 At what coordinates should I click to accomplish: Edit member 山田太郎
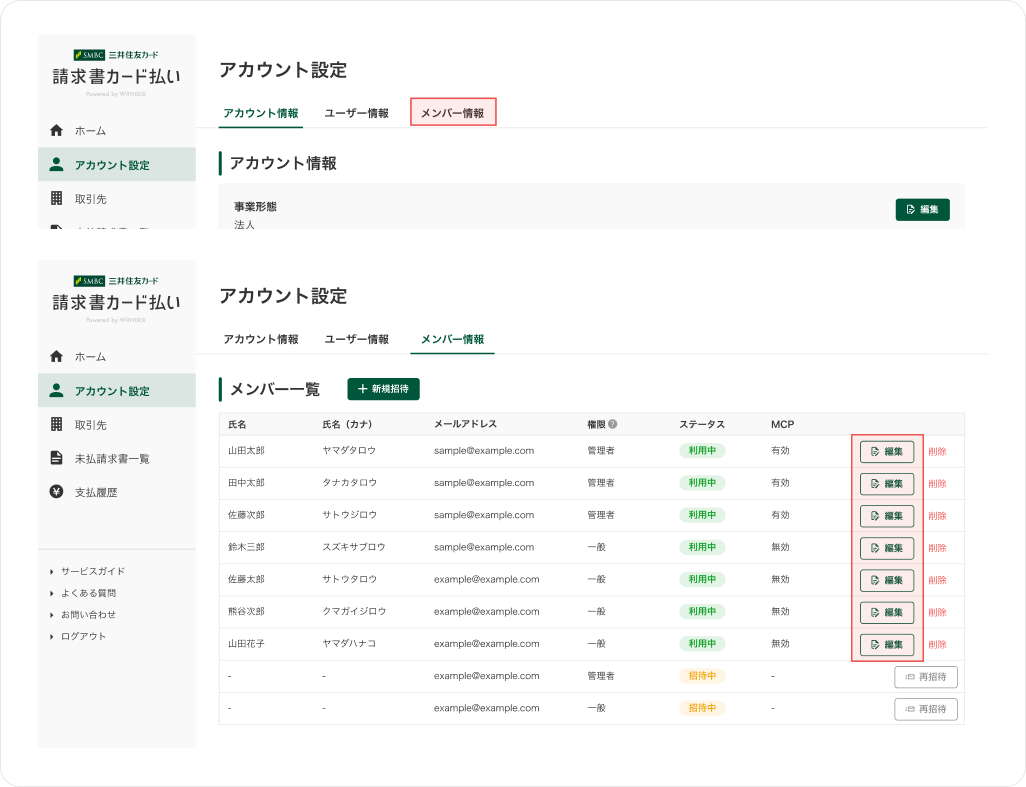click(x=887, y=451)
